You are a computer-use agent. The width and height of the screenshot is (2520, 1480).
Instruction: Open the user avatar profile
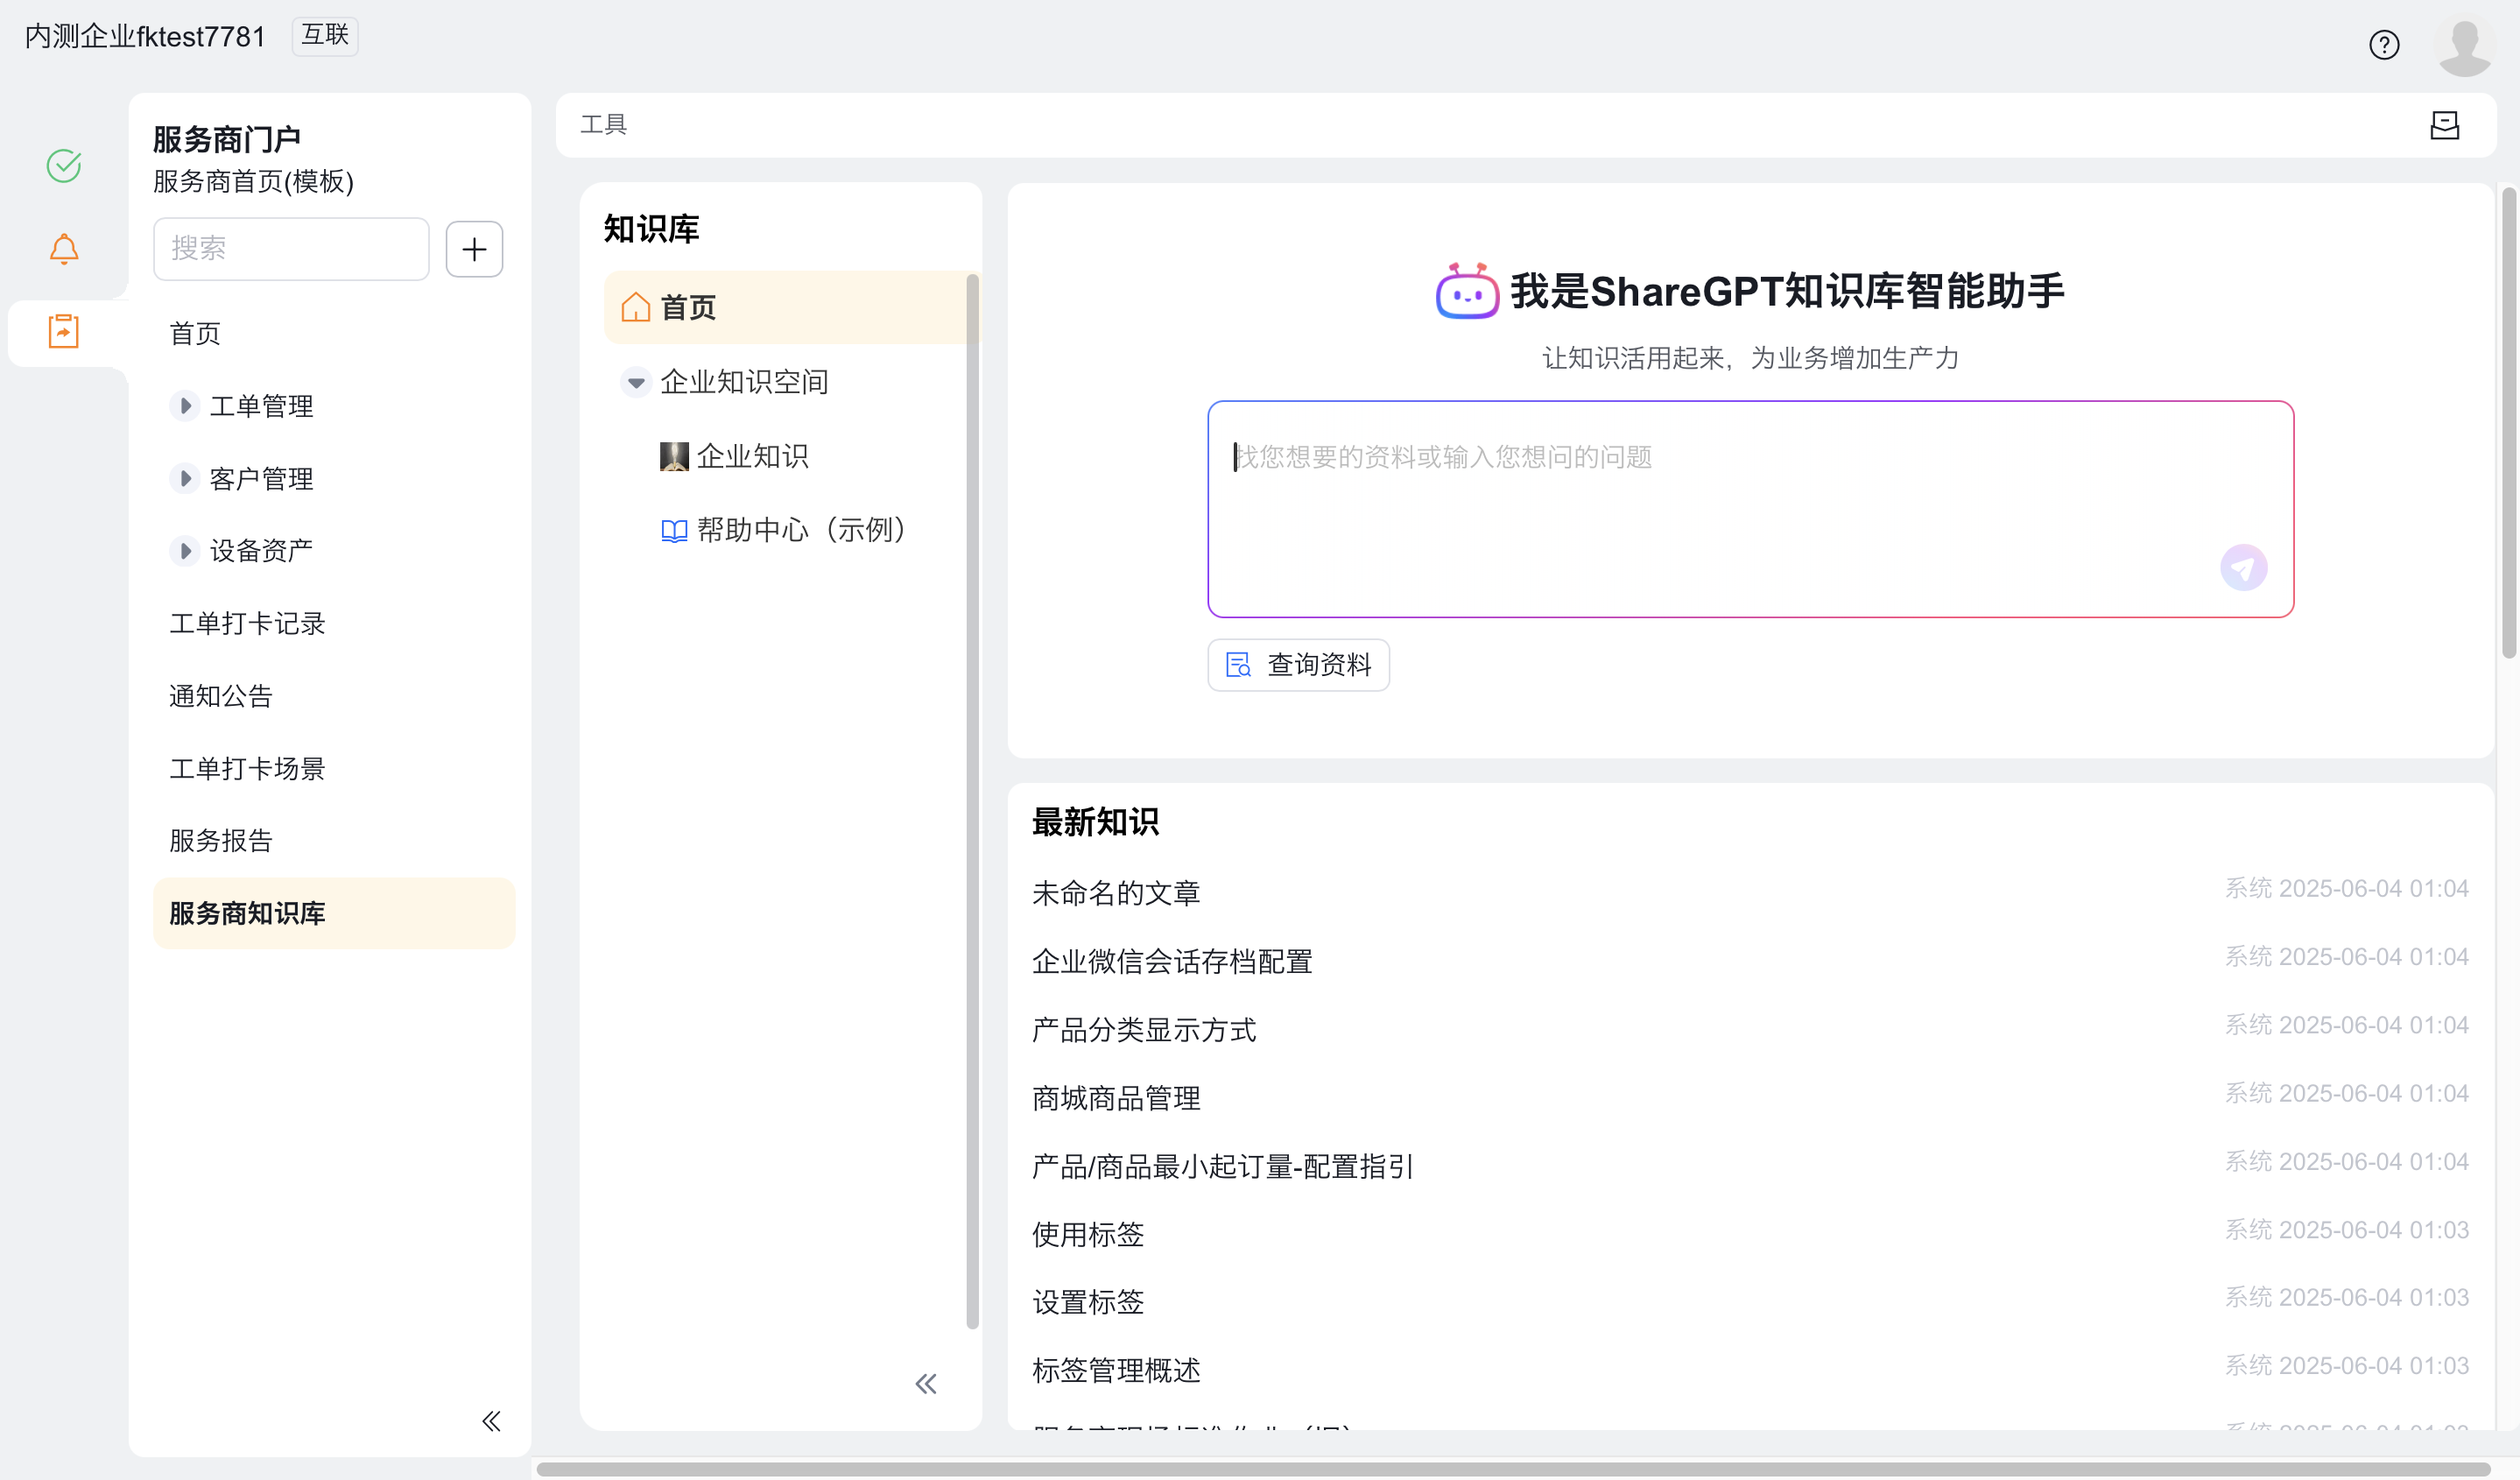(x=2464, y=45)
